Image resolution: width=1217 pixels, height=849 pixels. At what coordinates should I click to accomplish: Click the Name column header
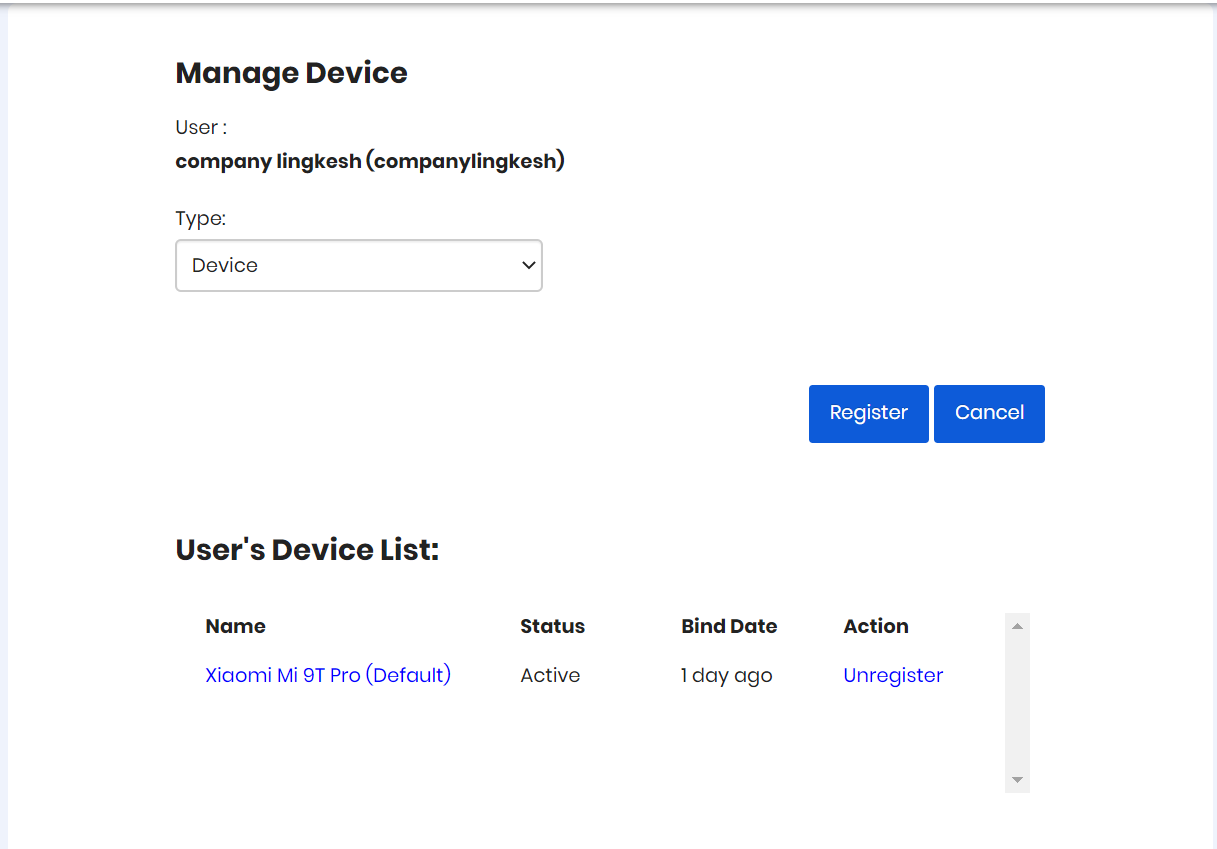tap(234, 626)
